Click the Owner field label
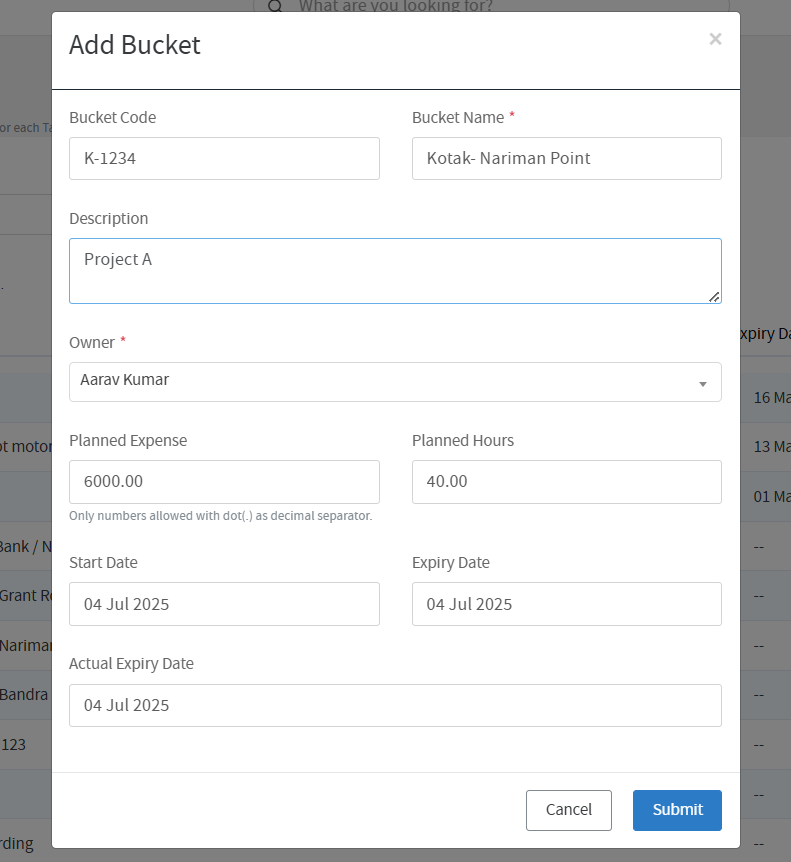 click(x=92, y=342)
